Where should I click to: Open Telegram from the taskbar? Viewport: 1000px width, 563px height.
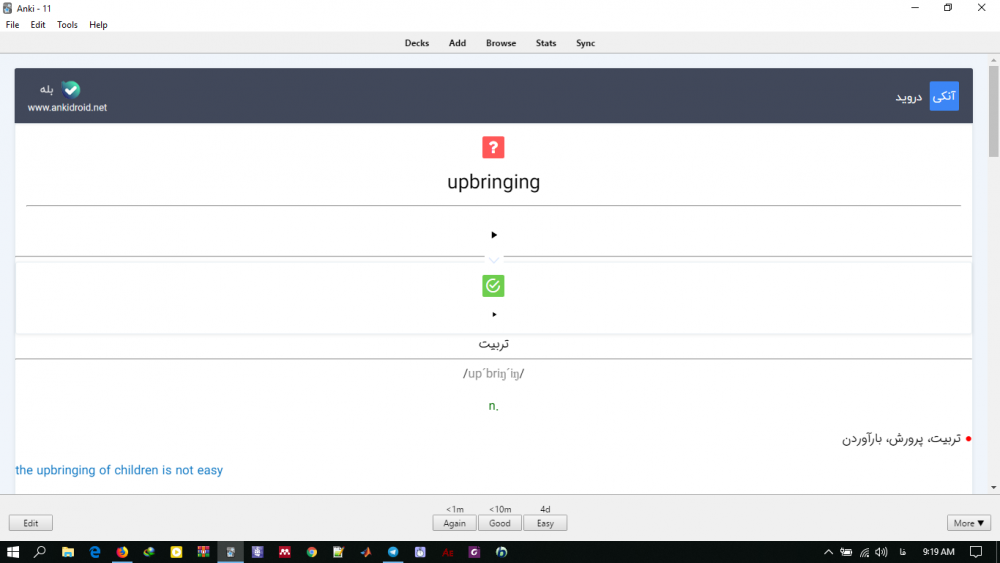[393, 552]
